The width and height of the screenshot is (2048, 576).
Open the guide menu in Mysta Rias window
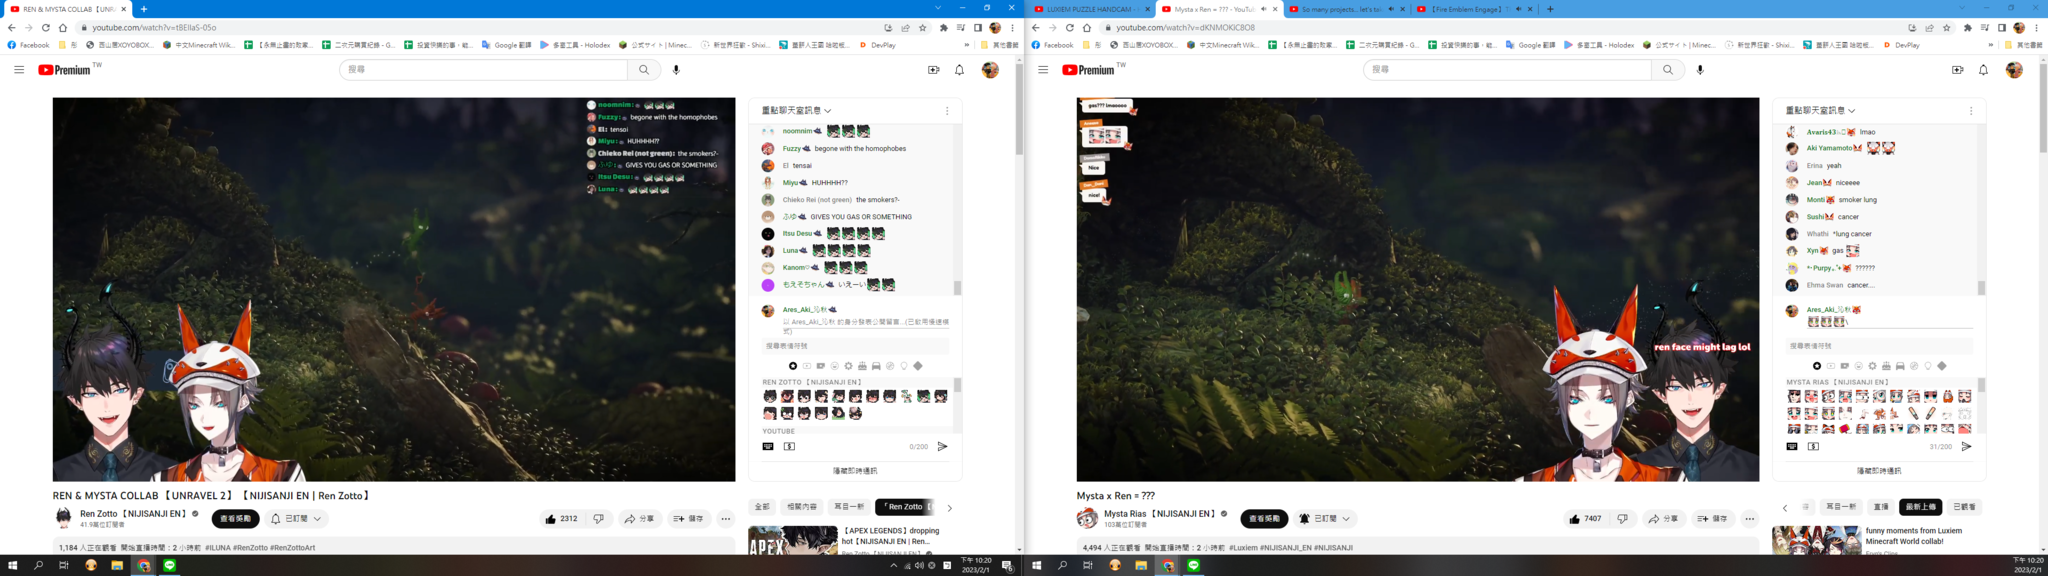1043,70
